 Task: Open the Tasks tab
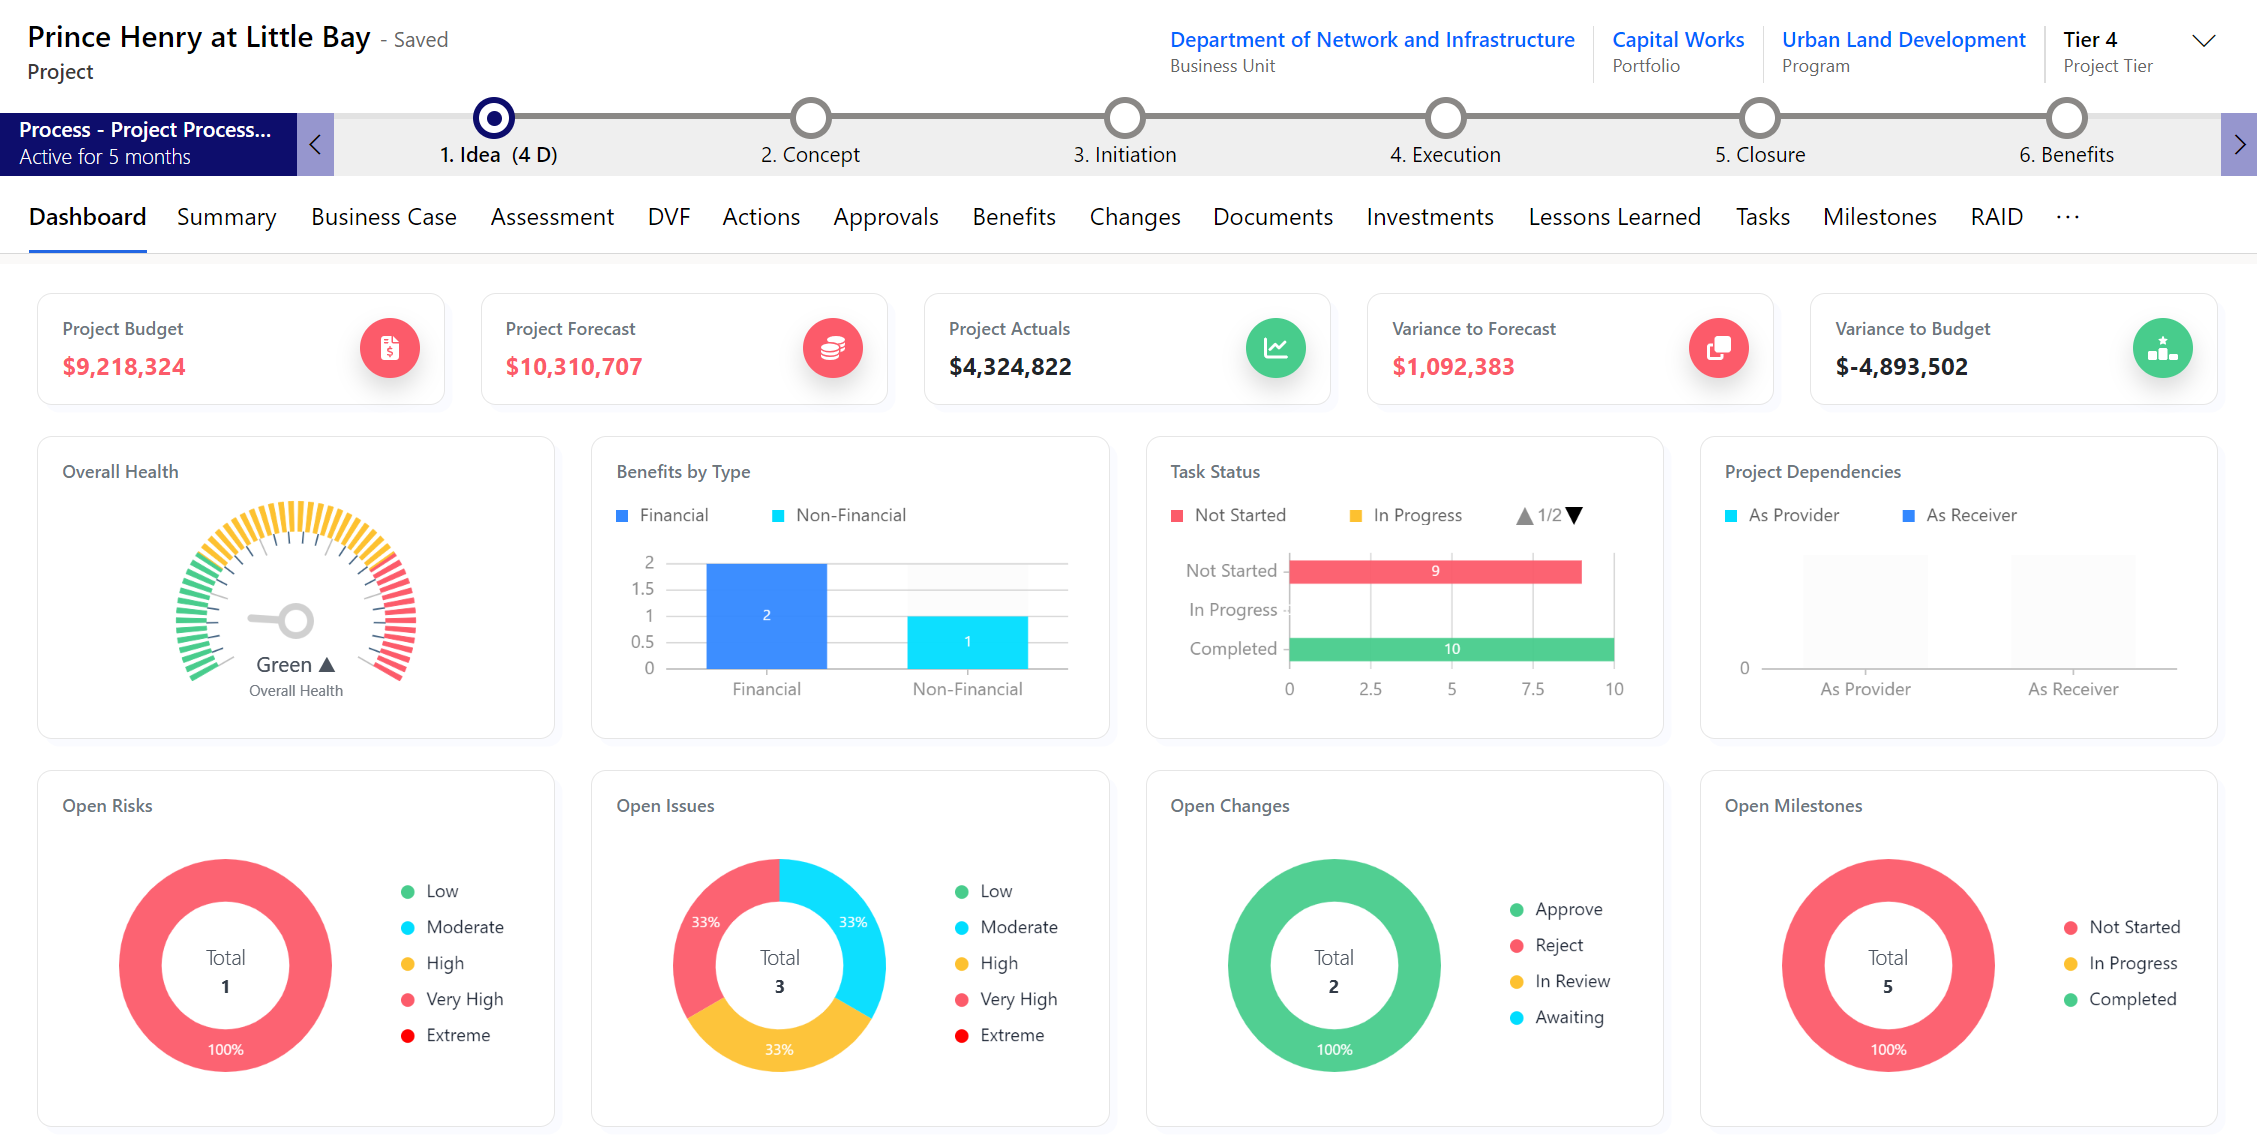pyautogui.click(x=1762, y=217)
